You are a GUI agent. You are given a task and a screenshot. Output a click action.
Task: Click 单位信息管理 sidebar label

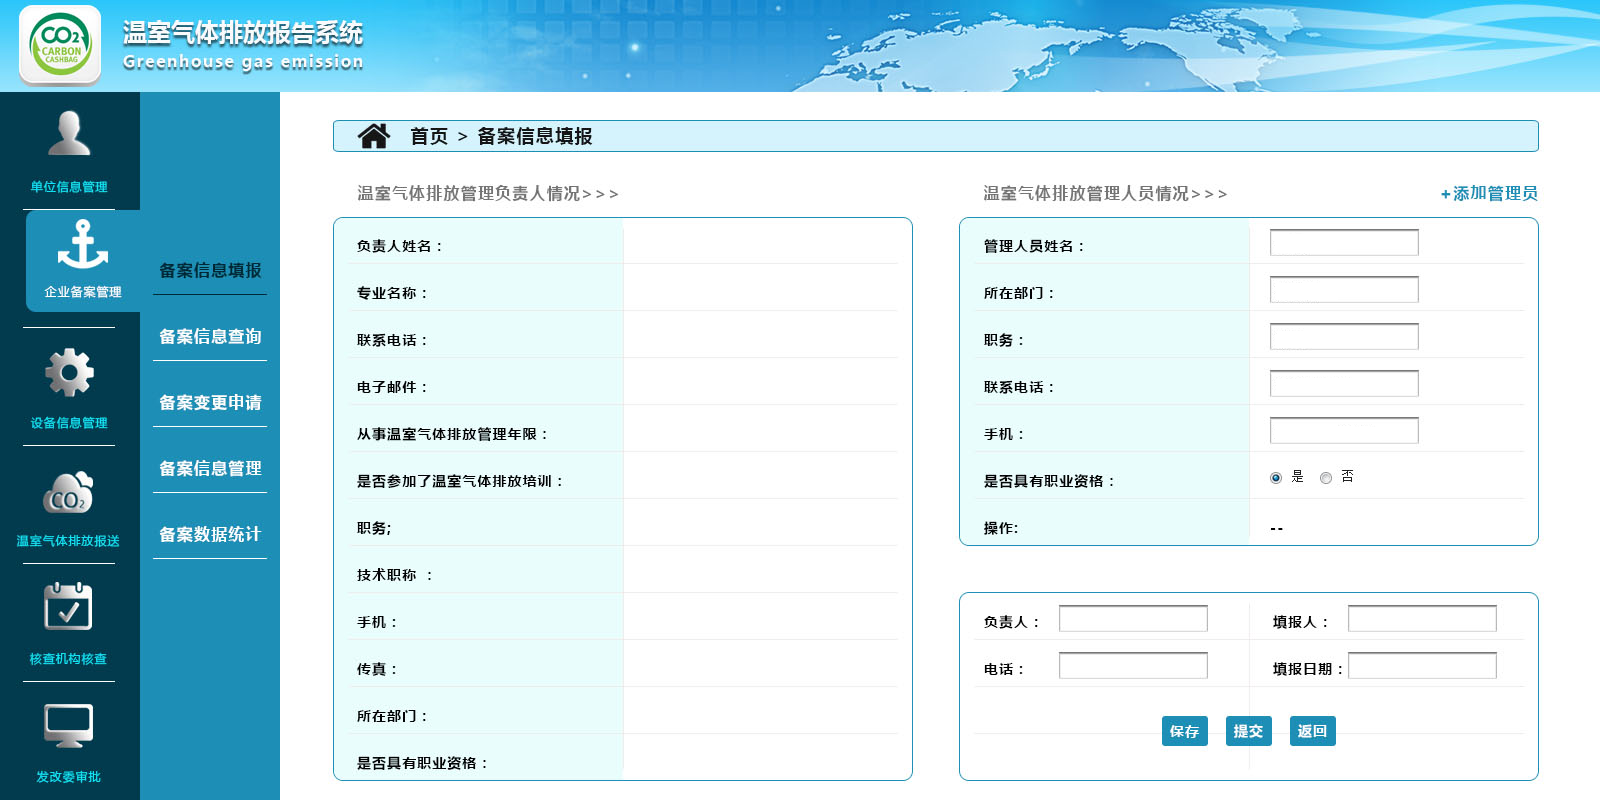coord(69,187)
